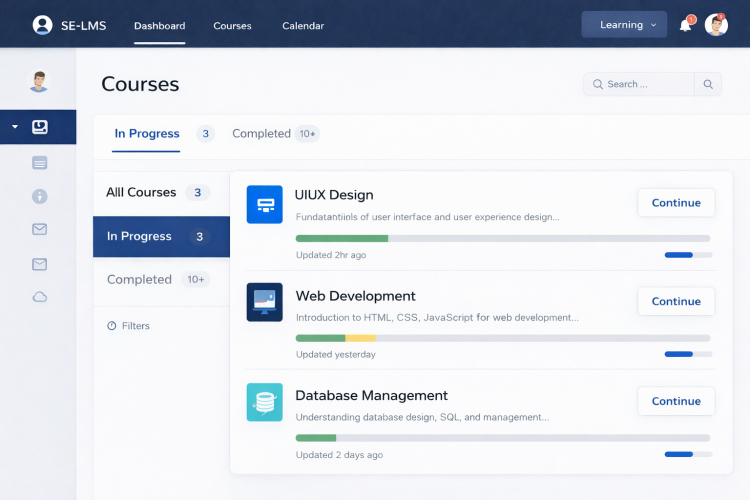Open the list document sidebar icon
750x500 pixels.
[40, 163]
